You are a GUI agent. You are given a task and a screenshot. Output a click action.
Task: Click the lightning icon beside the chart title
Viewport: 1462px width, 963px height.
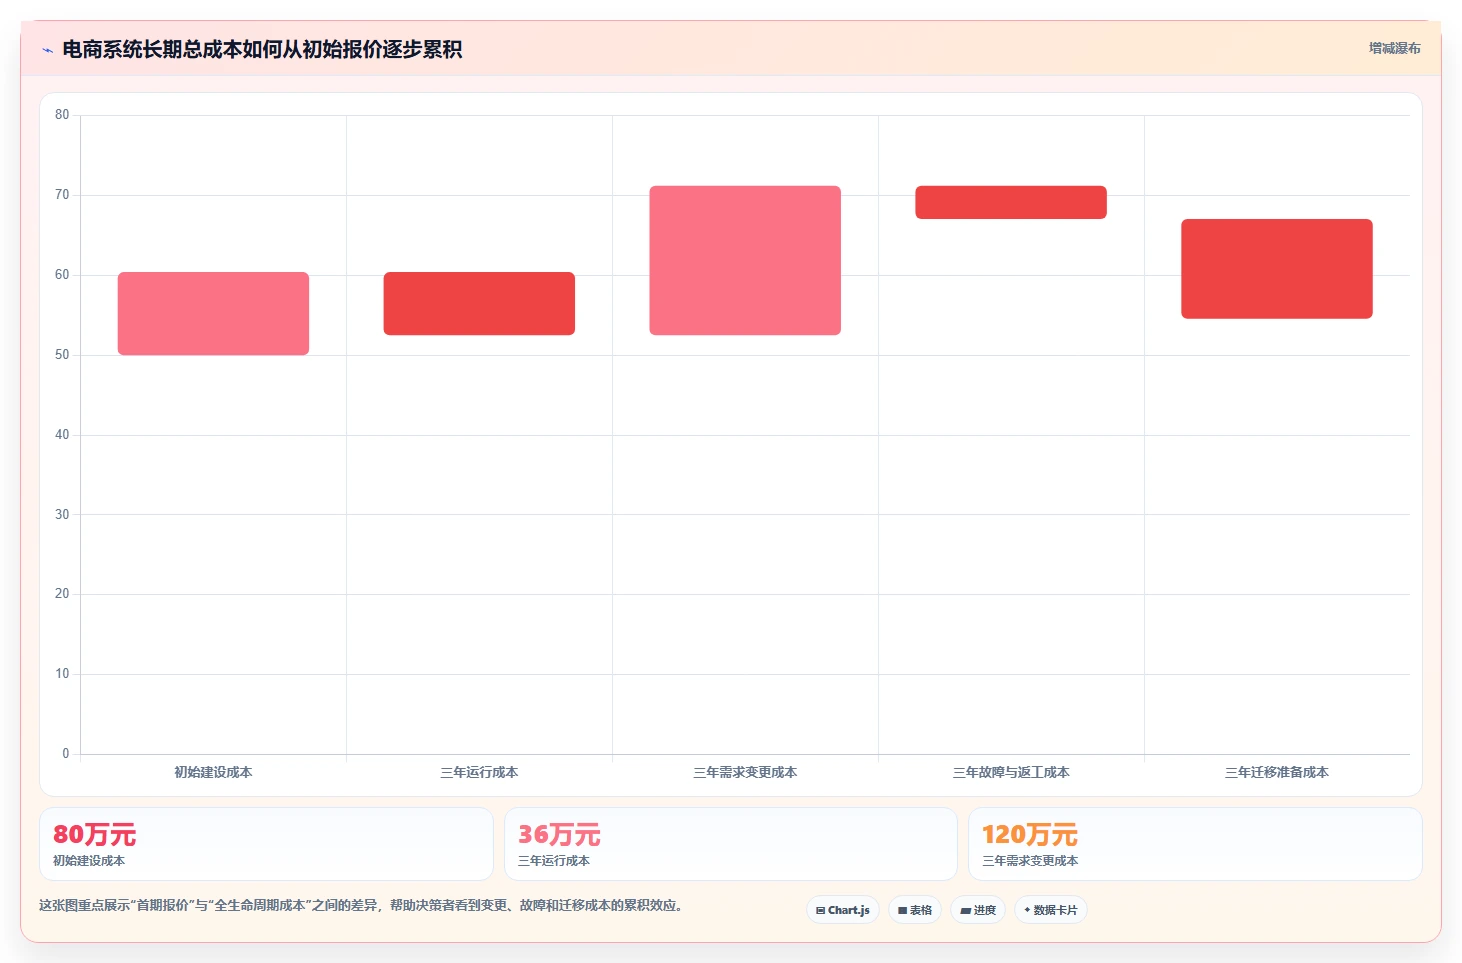click(x=47, y=50)
